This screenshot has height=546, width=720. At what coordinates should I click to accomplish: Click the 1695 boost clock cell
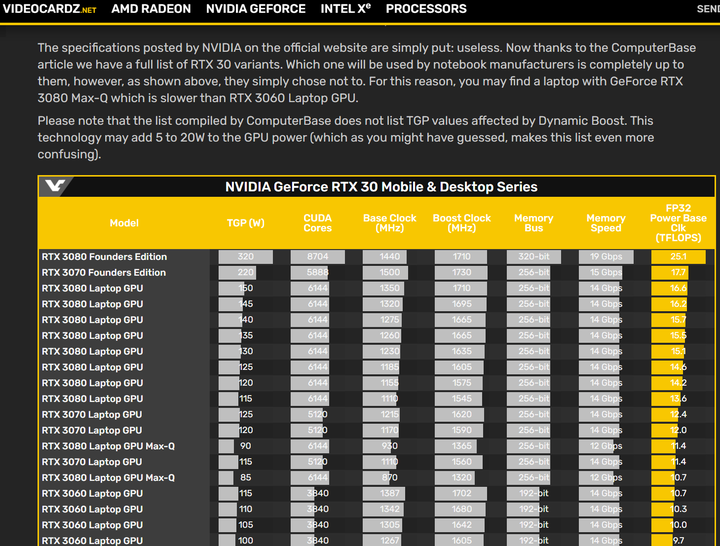(461, 304)
